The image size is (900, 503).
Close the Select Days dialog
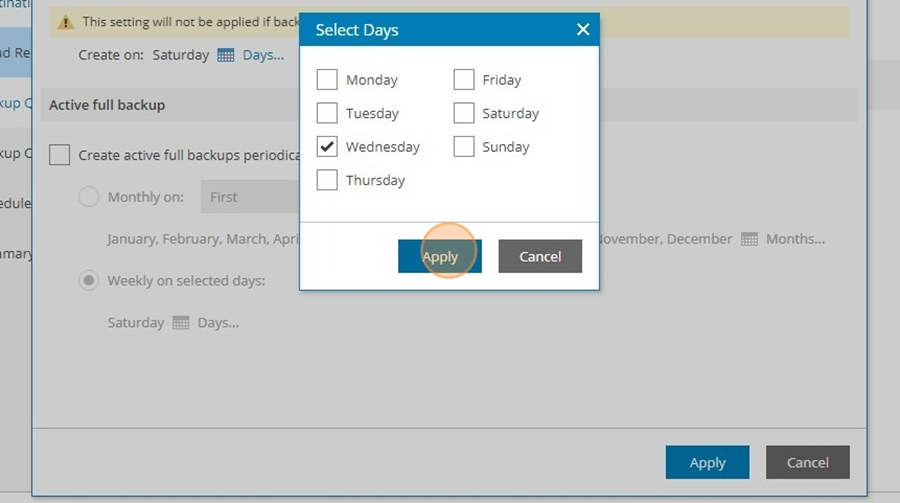point(583,29)
